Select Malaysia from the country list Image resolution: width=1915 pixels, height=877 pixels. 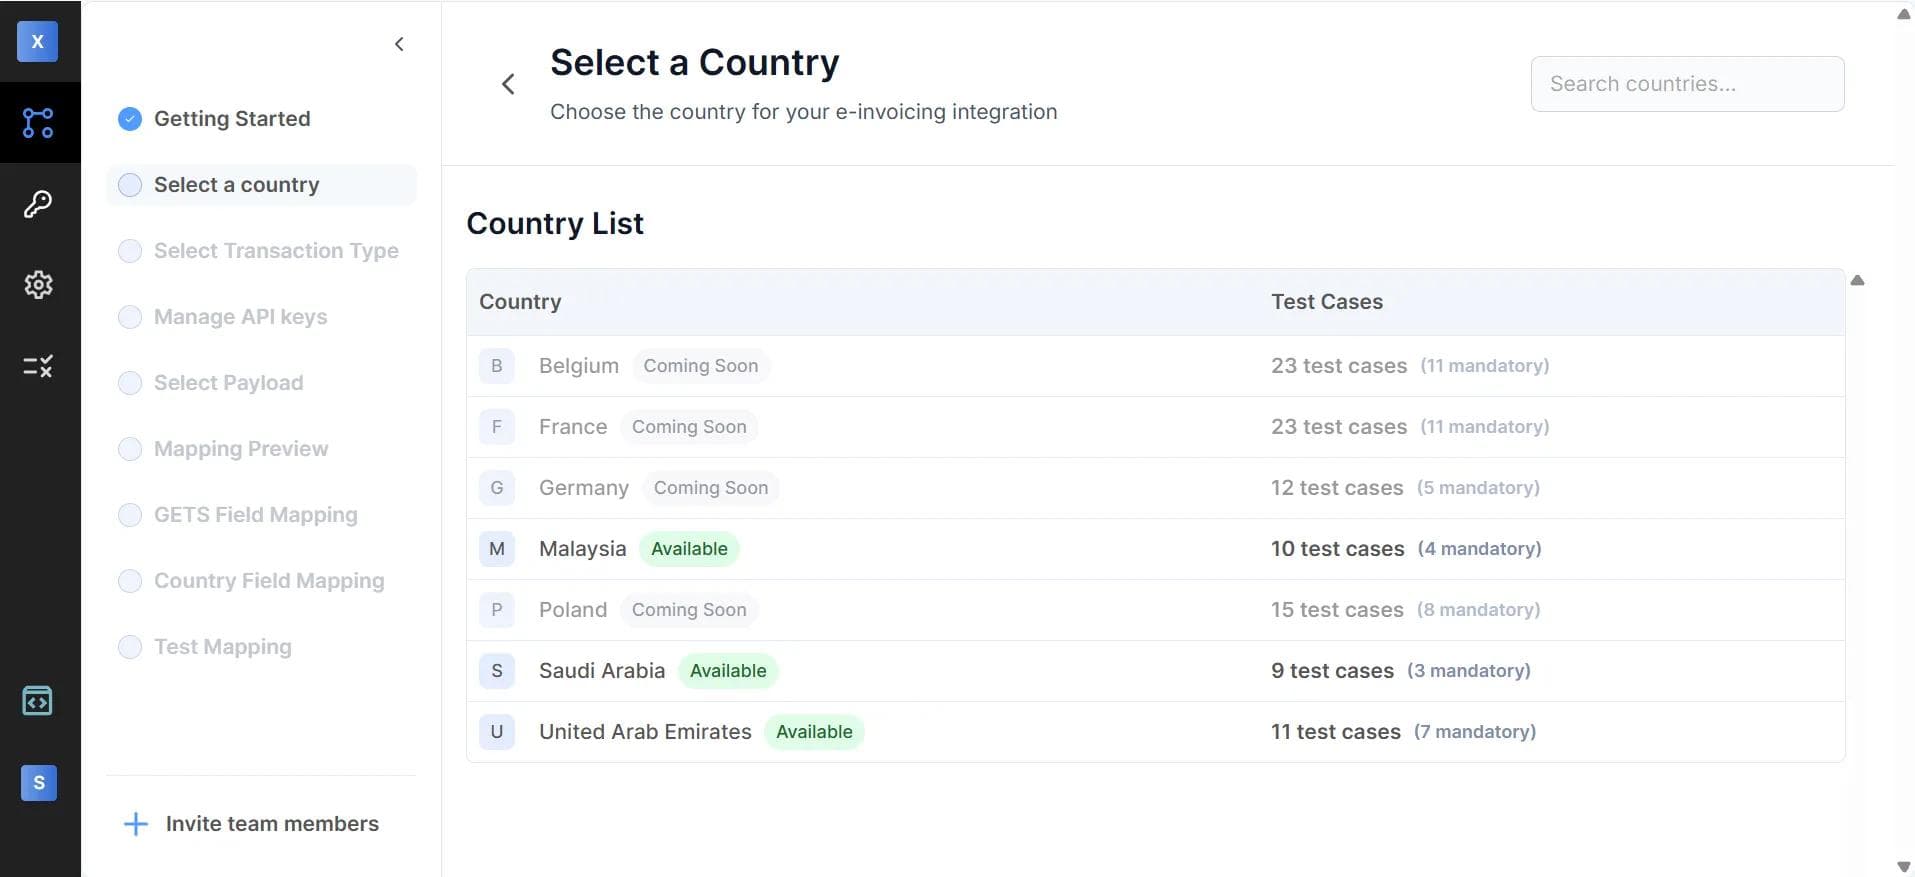(583, 548)
